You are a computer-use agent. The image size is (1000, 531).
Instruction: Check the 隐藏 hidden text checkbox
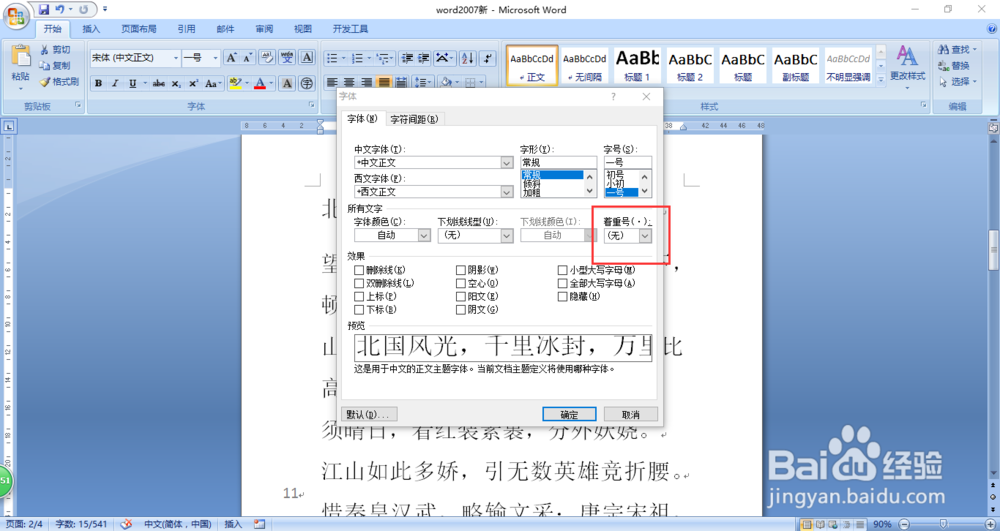(x=562, y=296)
